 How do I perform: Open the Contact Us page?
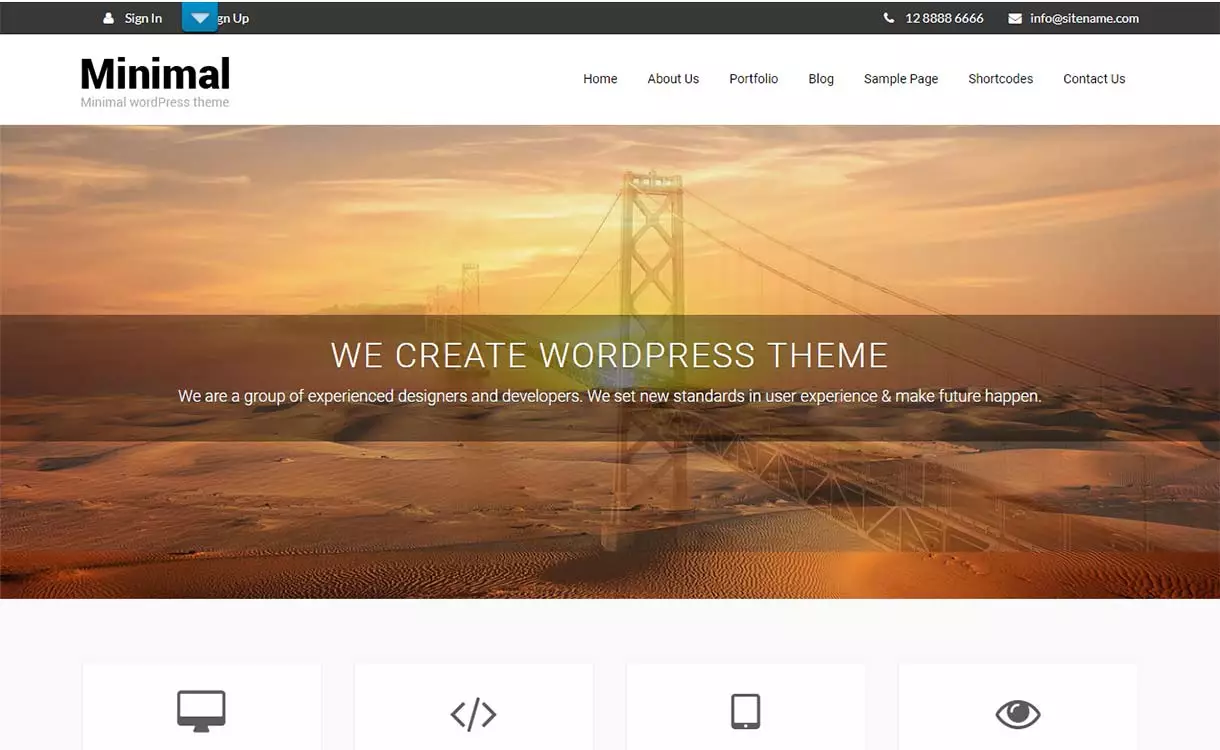click(x=1094, y=78)
